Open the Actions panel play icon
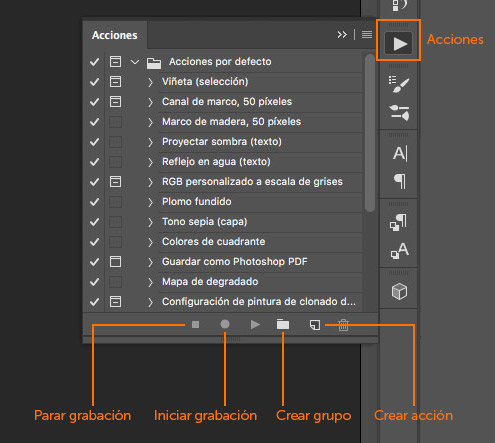495x443 pixels. coord(399,43)
